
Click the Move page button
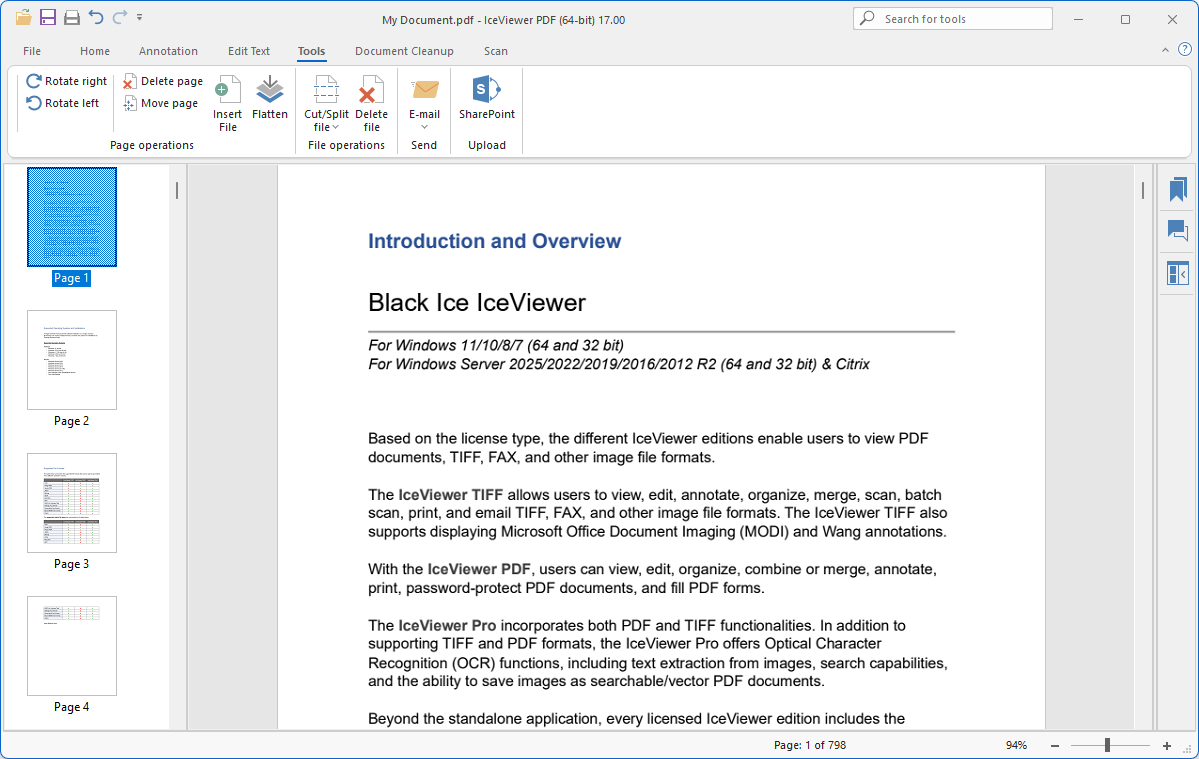(161, 103)
